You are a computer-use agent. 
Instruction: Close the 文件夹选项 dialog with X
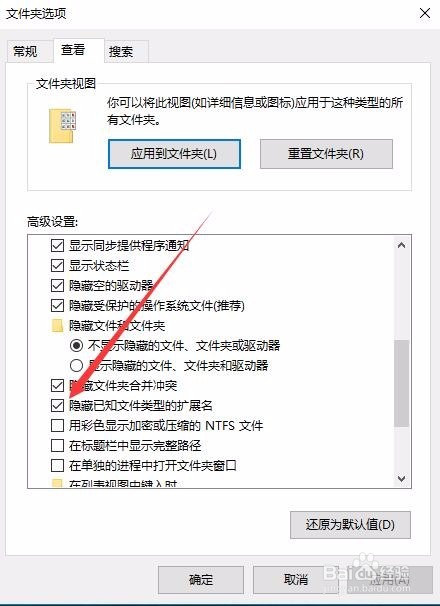click(425, 13)
